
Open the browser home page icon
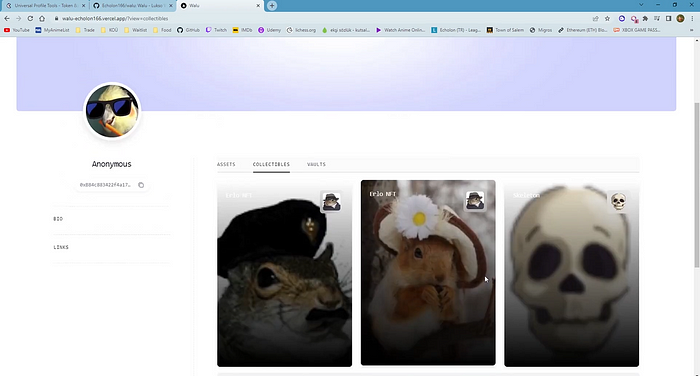42,18
